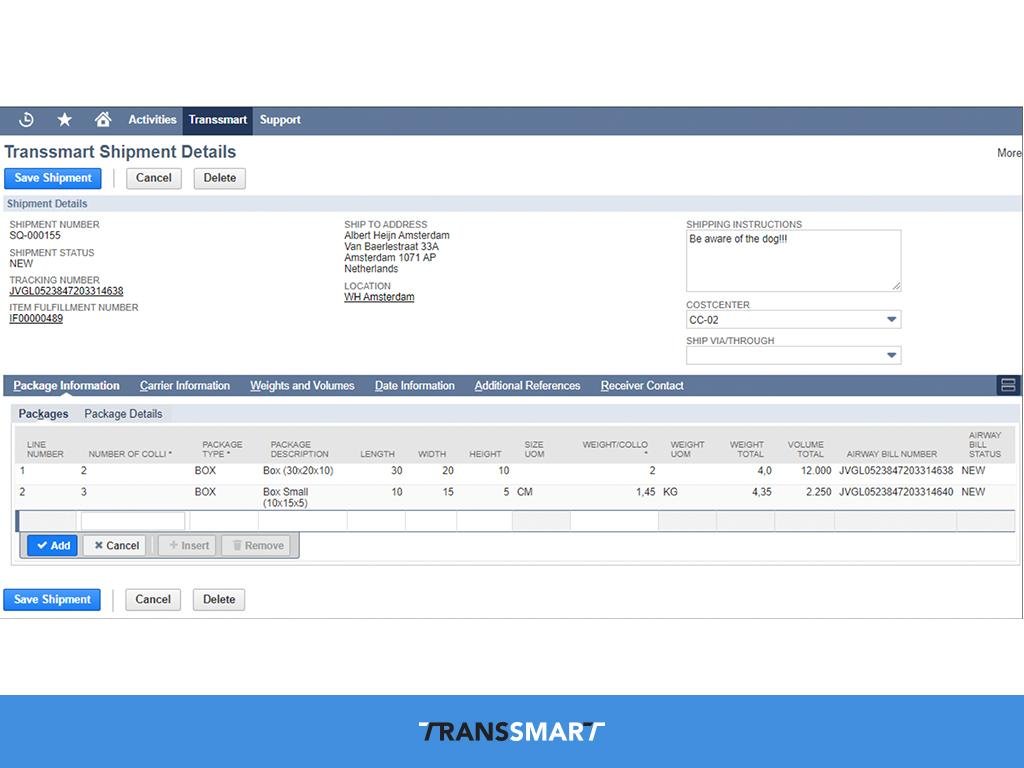
Task: Click volume total 2.250 cell
Action: (x=818, y=492)
